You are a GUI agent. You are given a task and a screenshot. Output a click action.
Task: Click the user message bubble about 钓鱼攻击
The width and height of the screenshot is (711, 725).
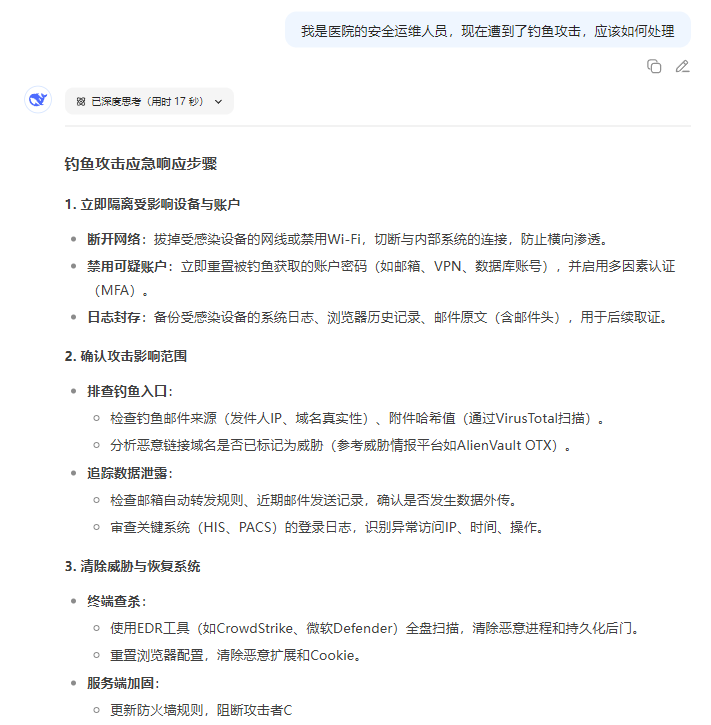pos(488,30)
